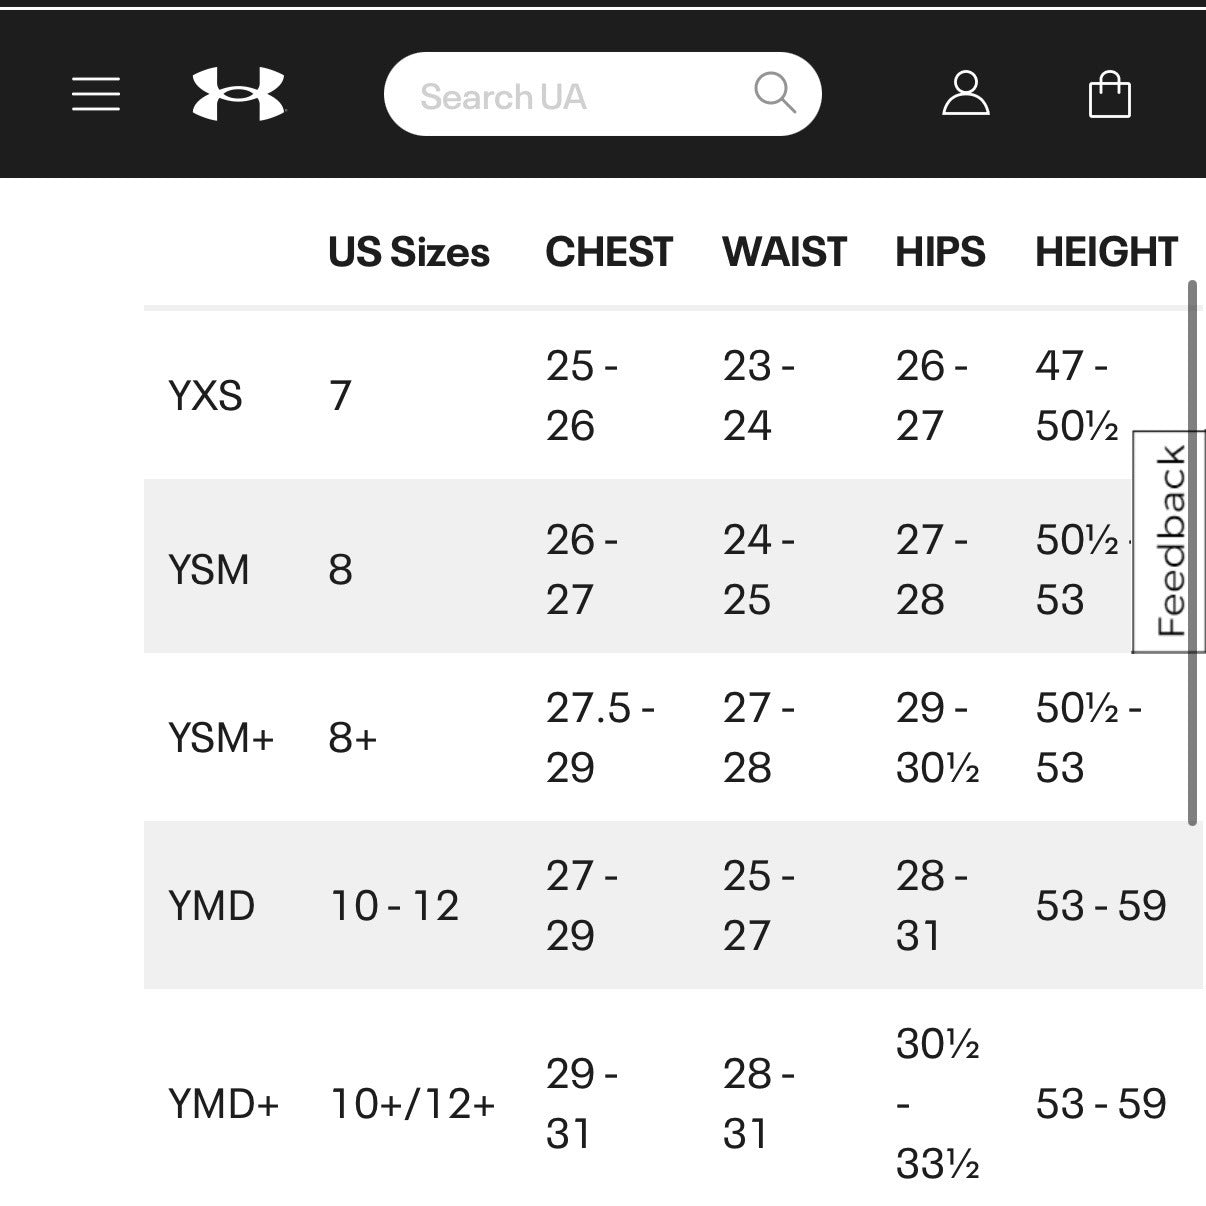Click the 10+/12+ US size cell
Image resolution: width=1206 pixels, height=1206 pixels.
(412, 1104)
